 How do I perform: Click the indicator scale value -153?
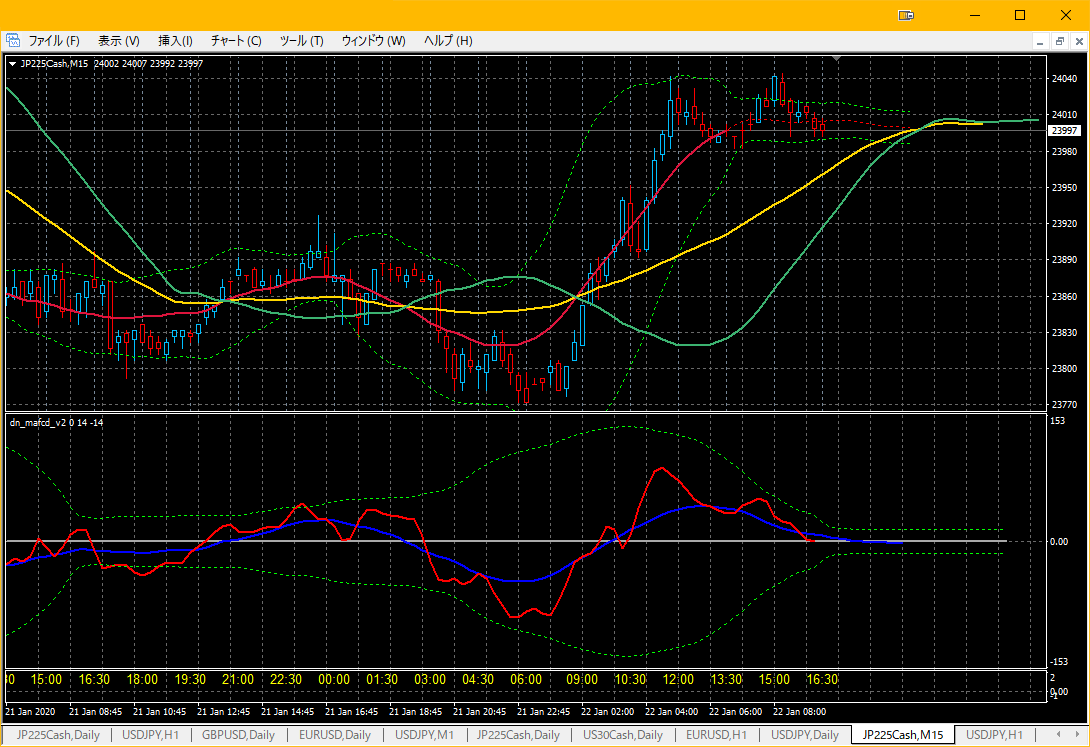coord(1058,662)
